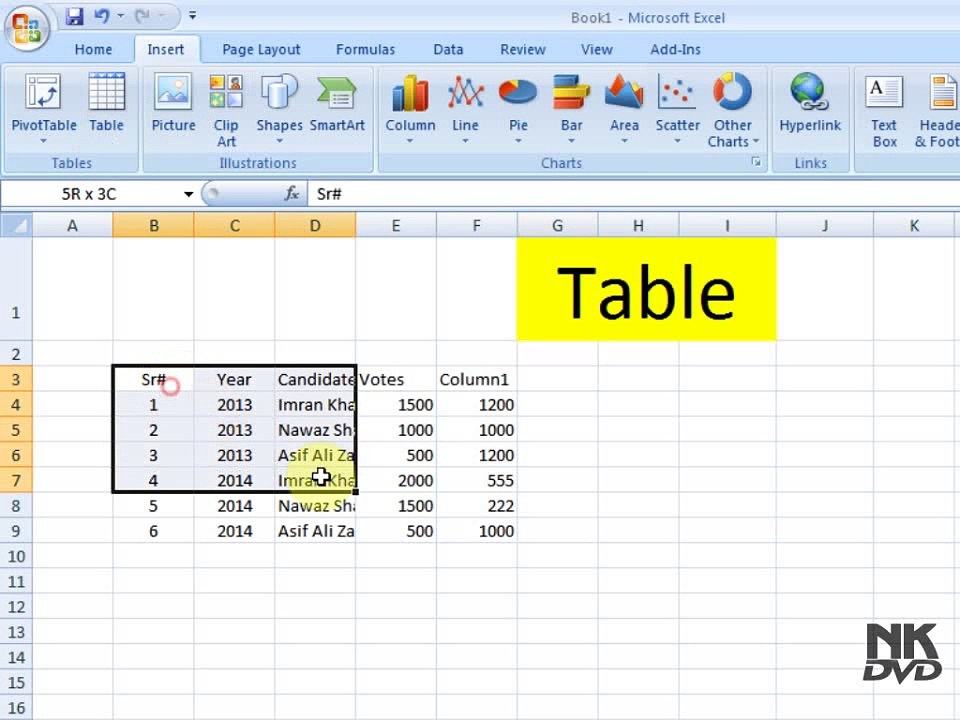The width and height of the screenshot is (960, 720).
Task: Insert a PivotTable
Action: point(44,102)
